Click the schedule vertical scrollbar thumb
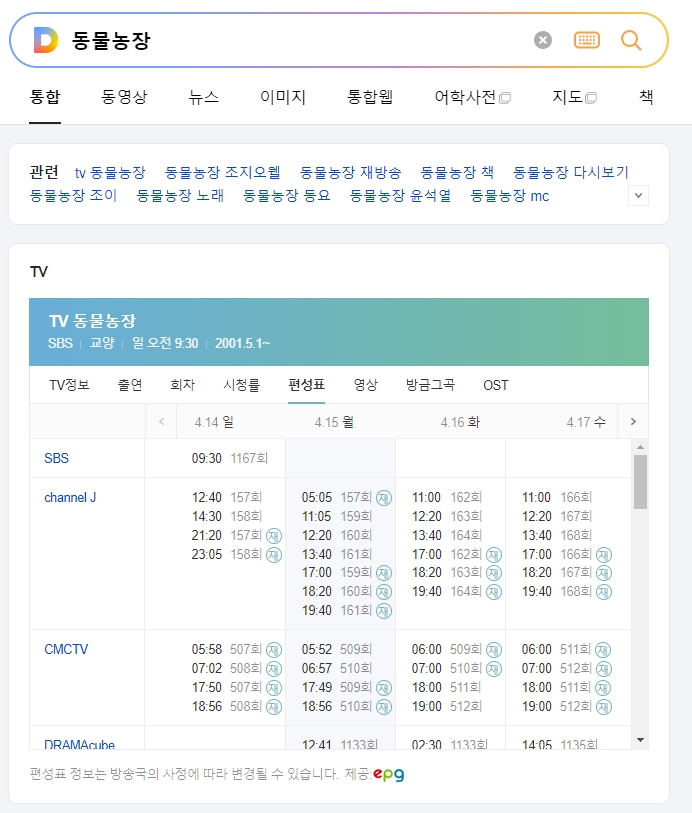 click(x=641, y=482)
